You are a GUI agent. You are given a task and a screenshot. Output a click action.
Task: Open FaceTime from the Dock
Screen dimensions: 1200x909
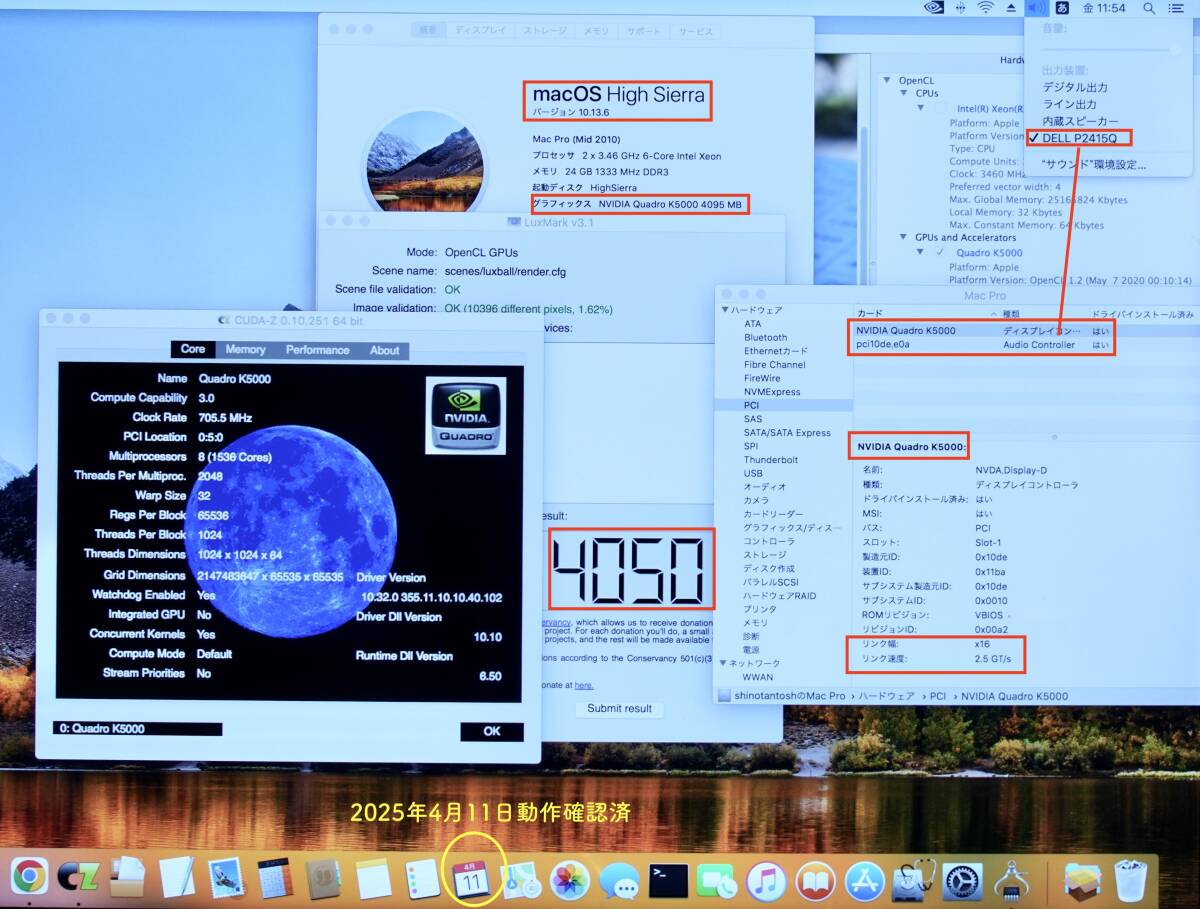pyautogui.click(x=716, y=879)
